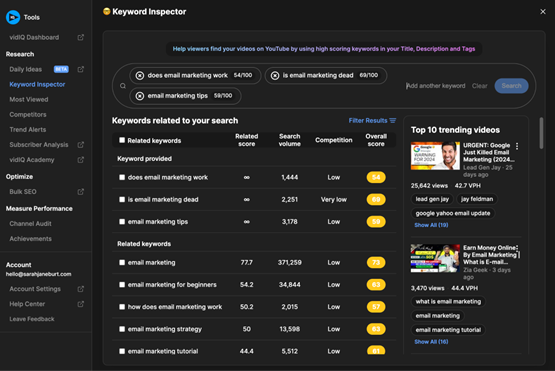Open three-dot menu on URGENT Google video

[x=517, y=146]
